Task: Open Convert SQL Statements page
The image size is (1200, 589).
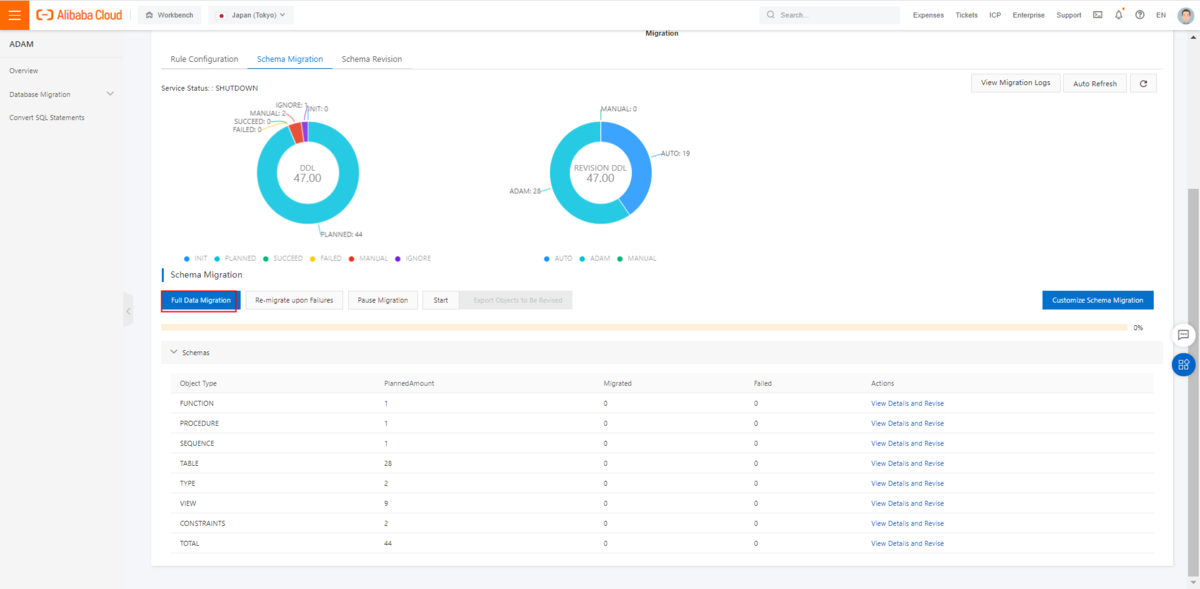Action: click(x=47, y=117)
